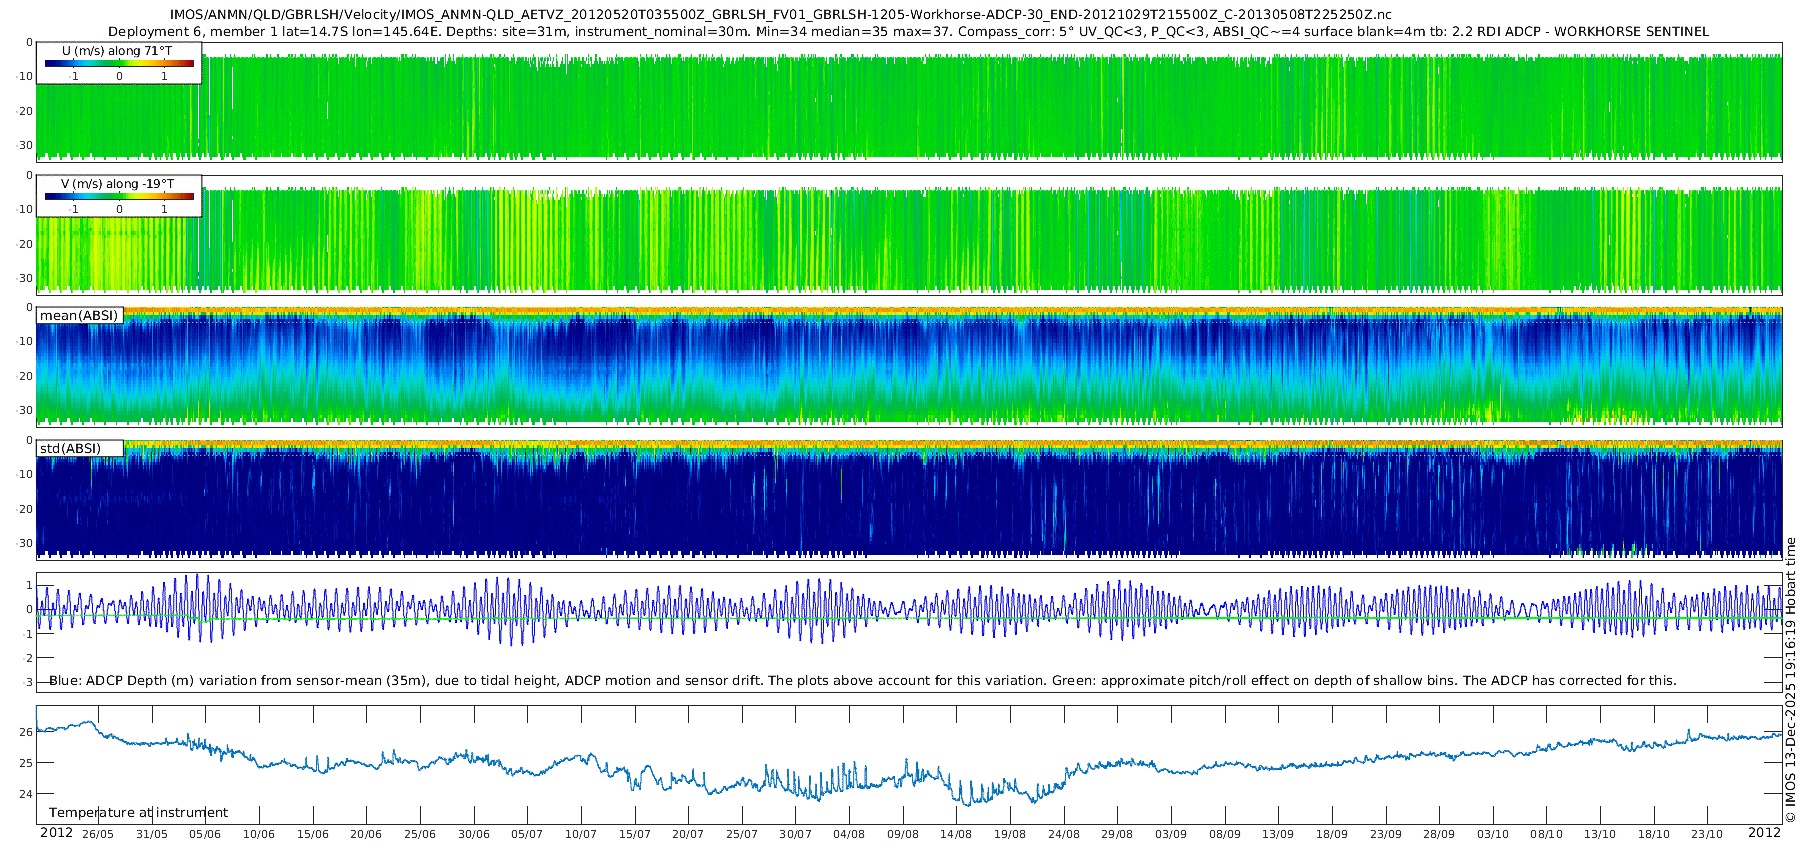Click the 18/10 date tick label

click(1654, 834)
